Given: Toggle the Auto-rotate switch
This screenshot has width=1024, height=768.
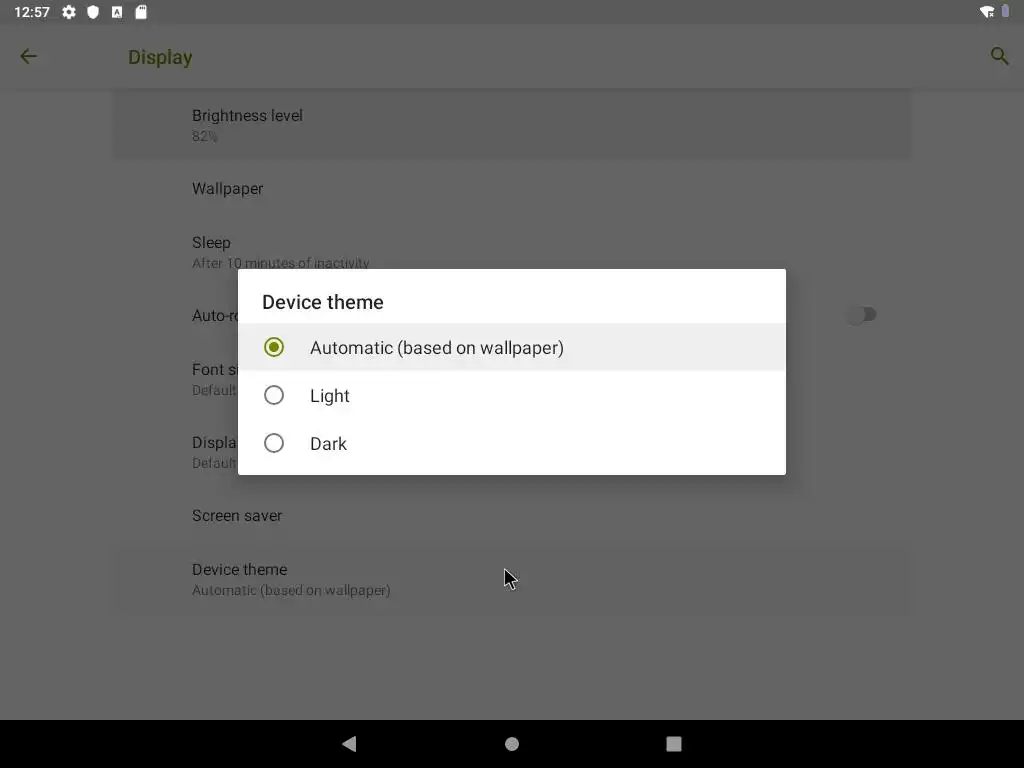Looking at the screenshot, I should 861,315.
